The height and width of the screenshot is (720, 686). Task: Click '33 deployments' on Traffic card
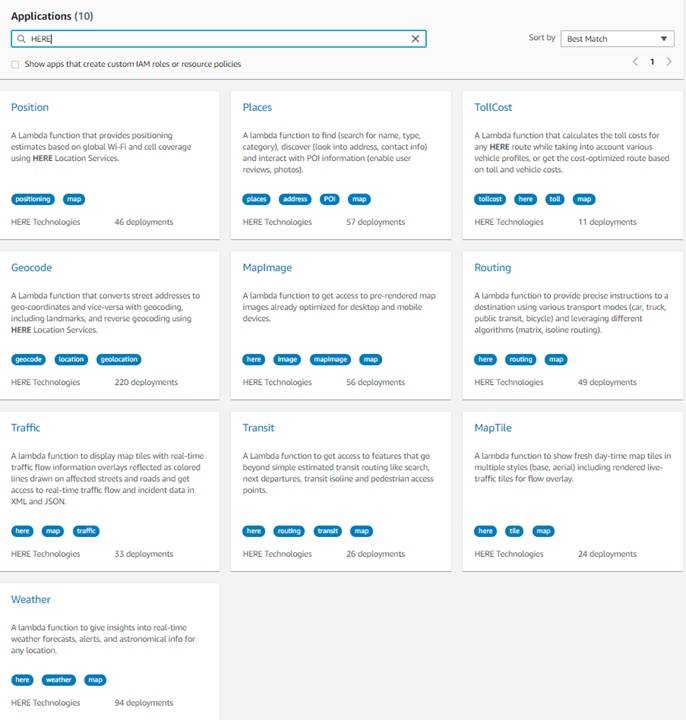[144, 554]
